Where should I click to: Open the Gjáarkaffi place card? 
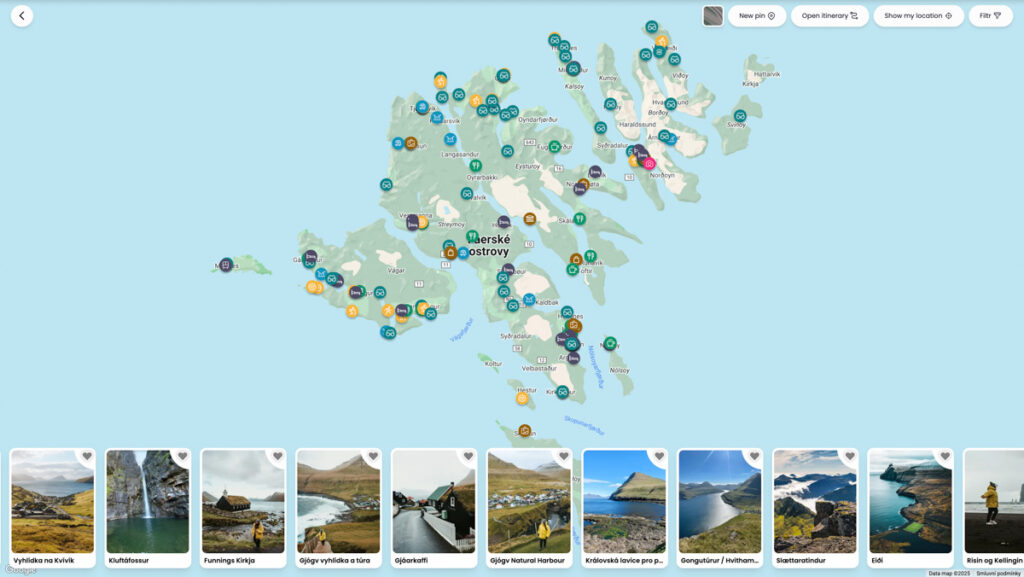432,505
